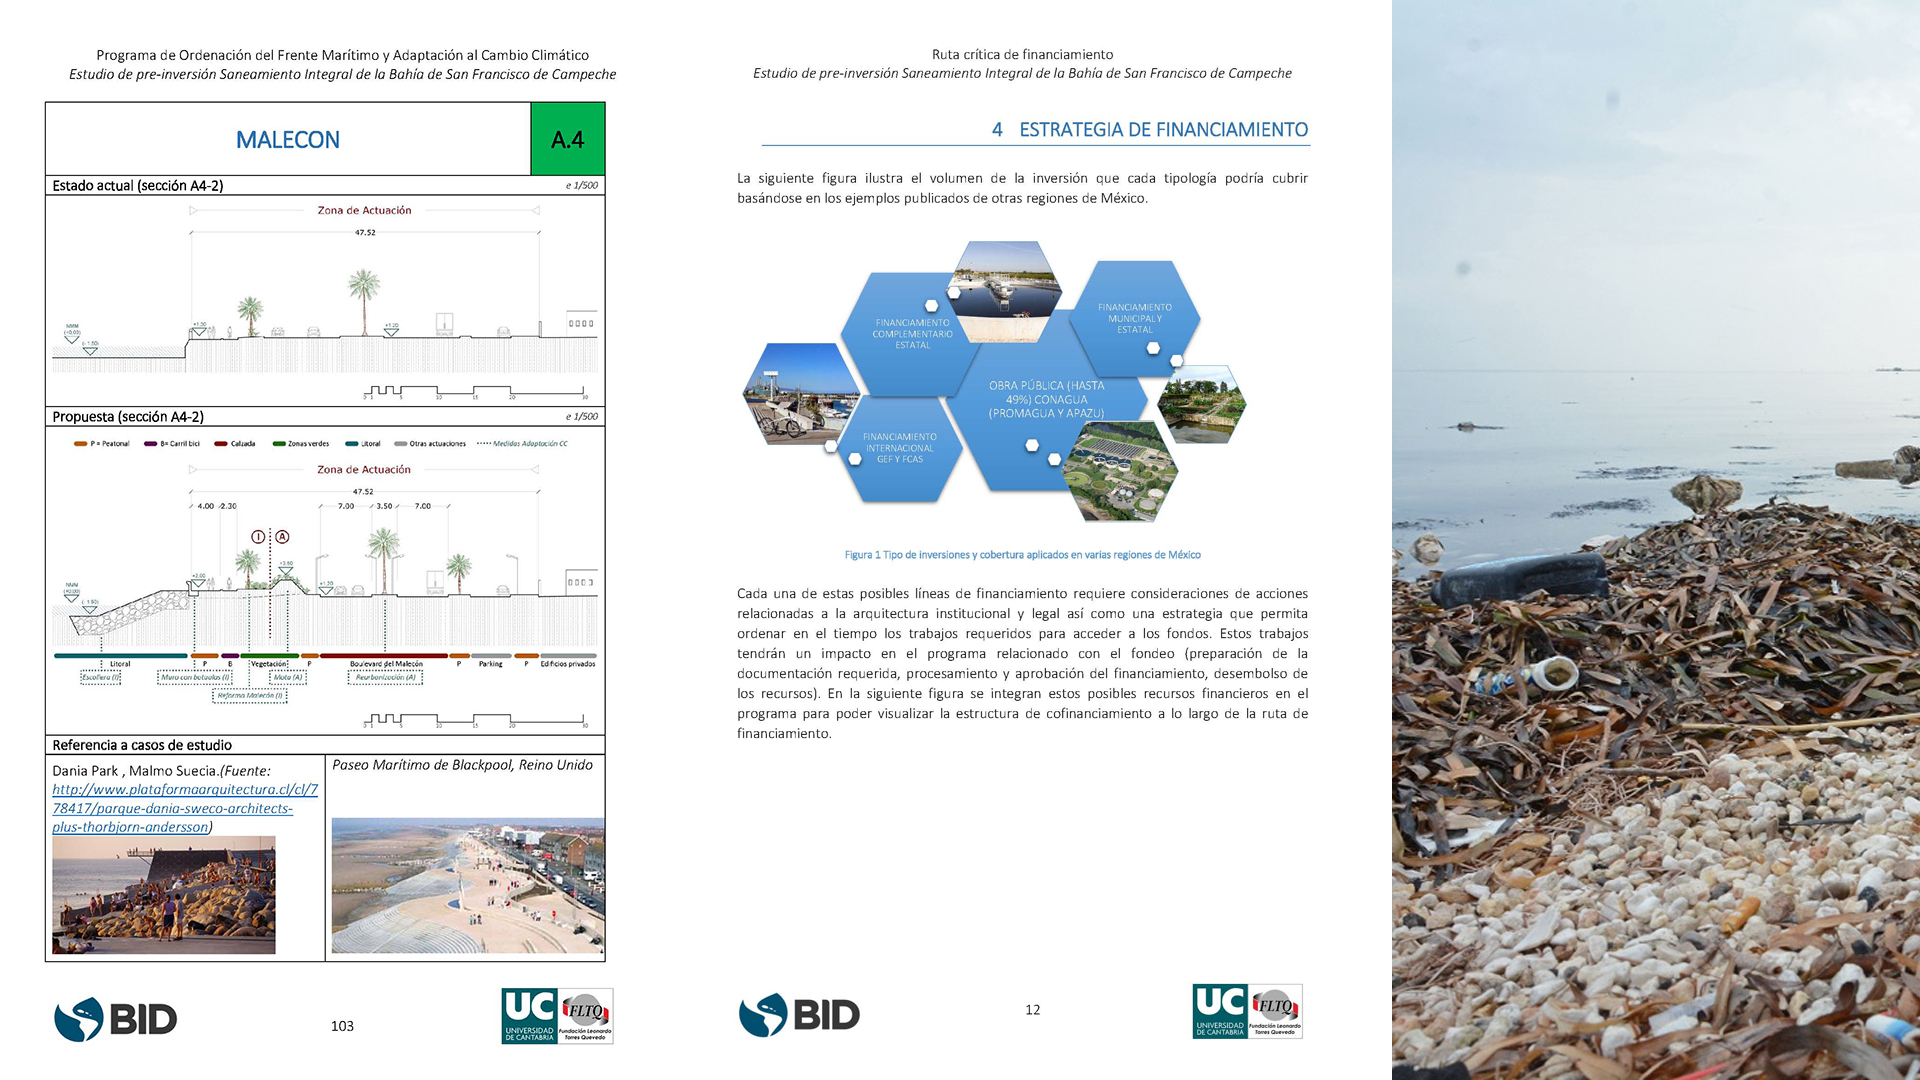1920x1080 pixels.
Task: Select the MALECON title
Action: click(288, 140)
